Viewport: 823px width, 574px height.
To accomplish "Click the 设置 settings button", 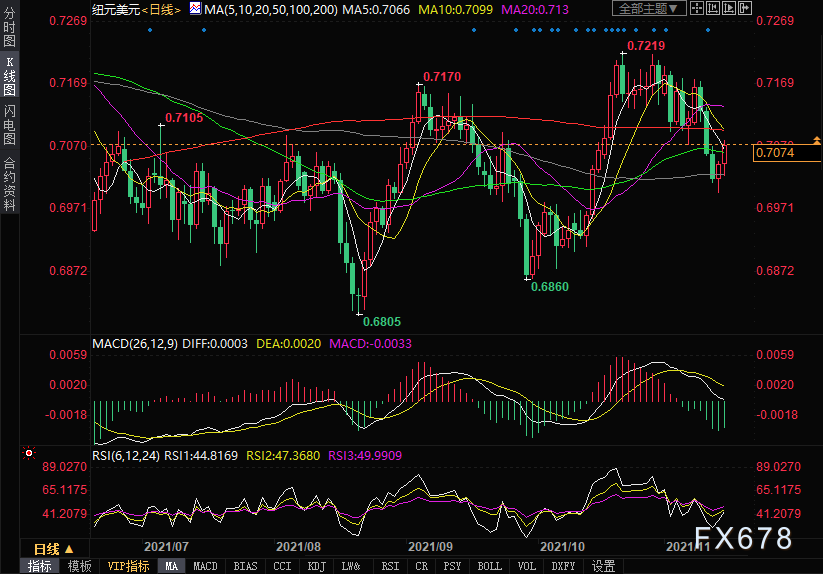I will pyautogui.click(x=603, y=566).
